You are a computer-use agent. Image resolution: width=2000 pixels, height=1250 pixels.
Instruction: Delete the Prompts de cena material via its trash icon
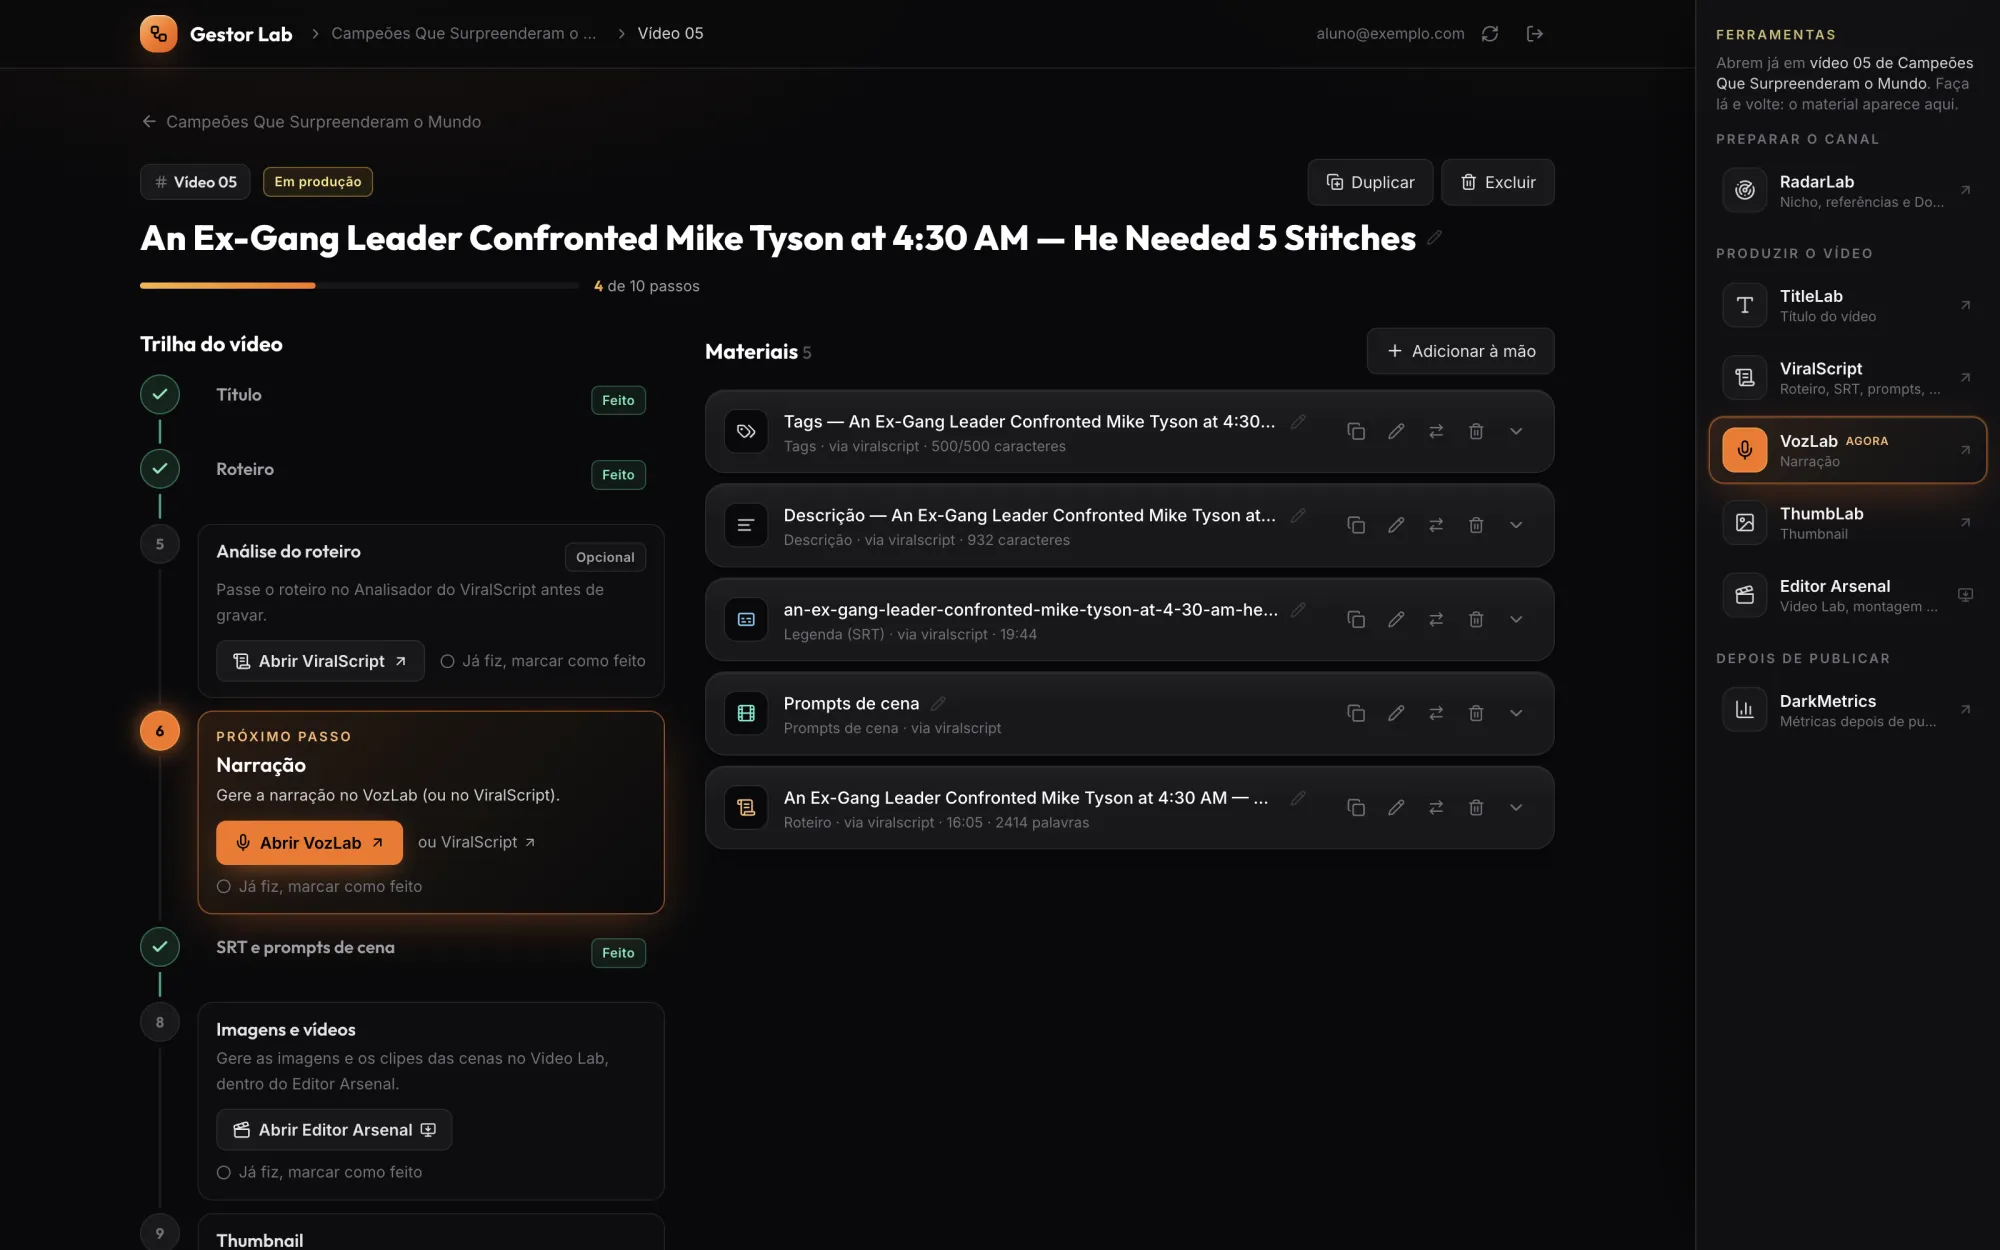[x=1476, y=713]
